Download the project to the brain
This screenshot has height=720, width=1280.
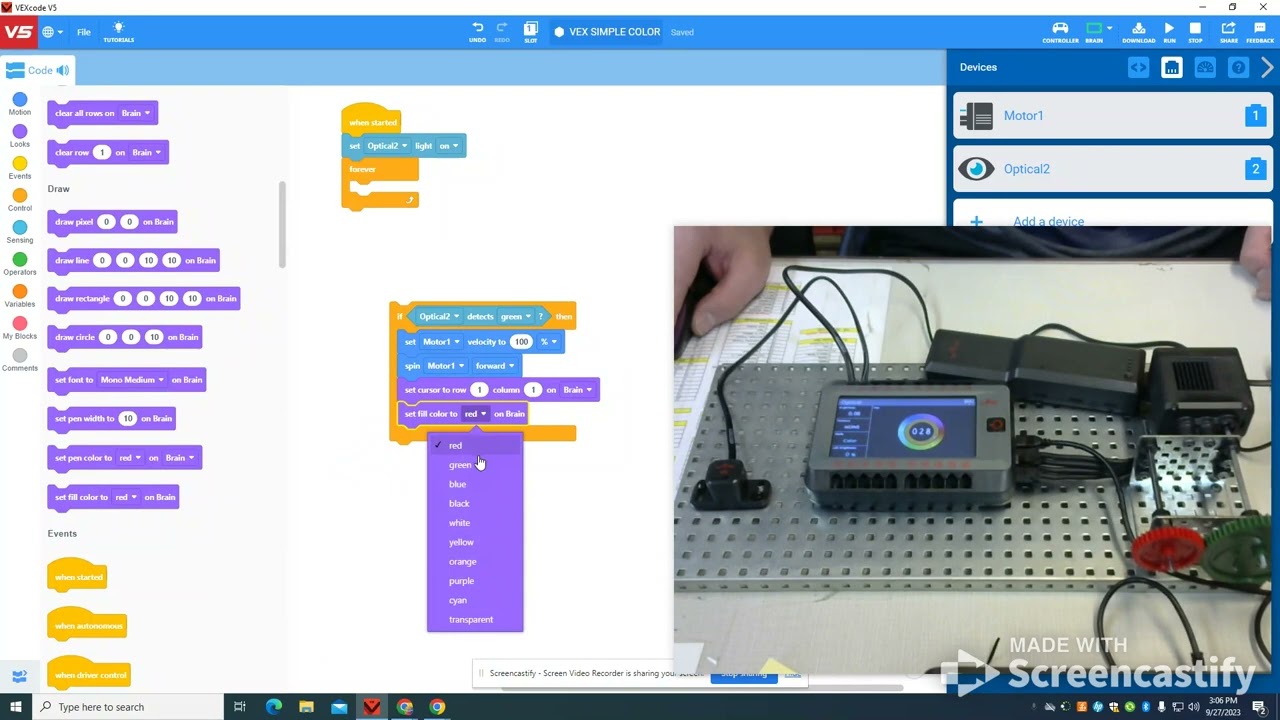[x=1138, y=32]
